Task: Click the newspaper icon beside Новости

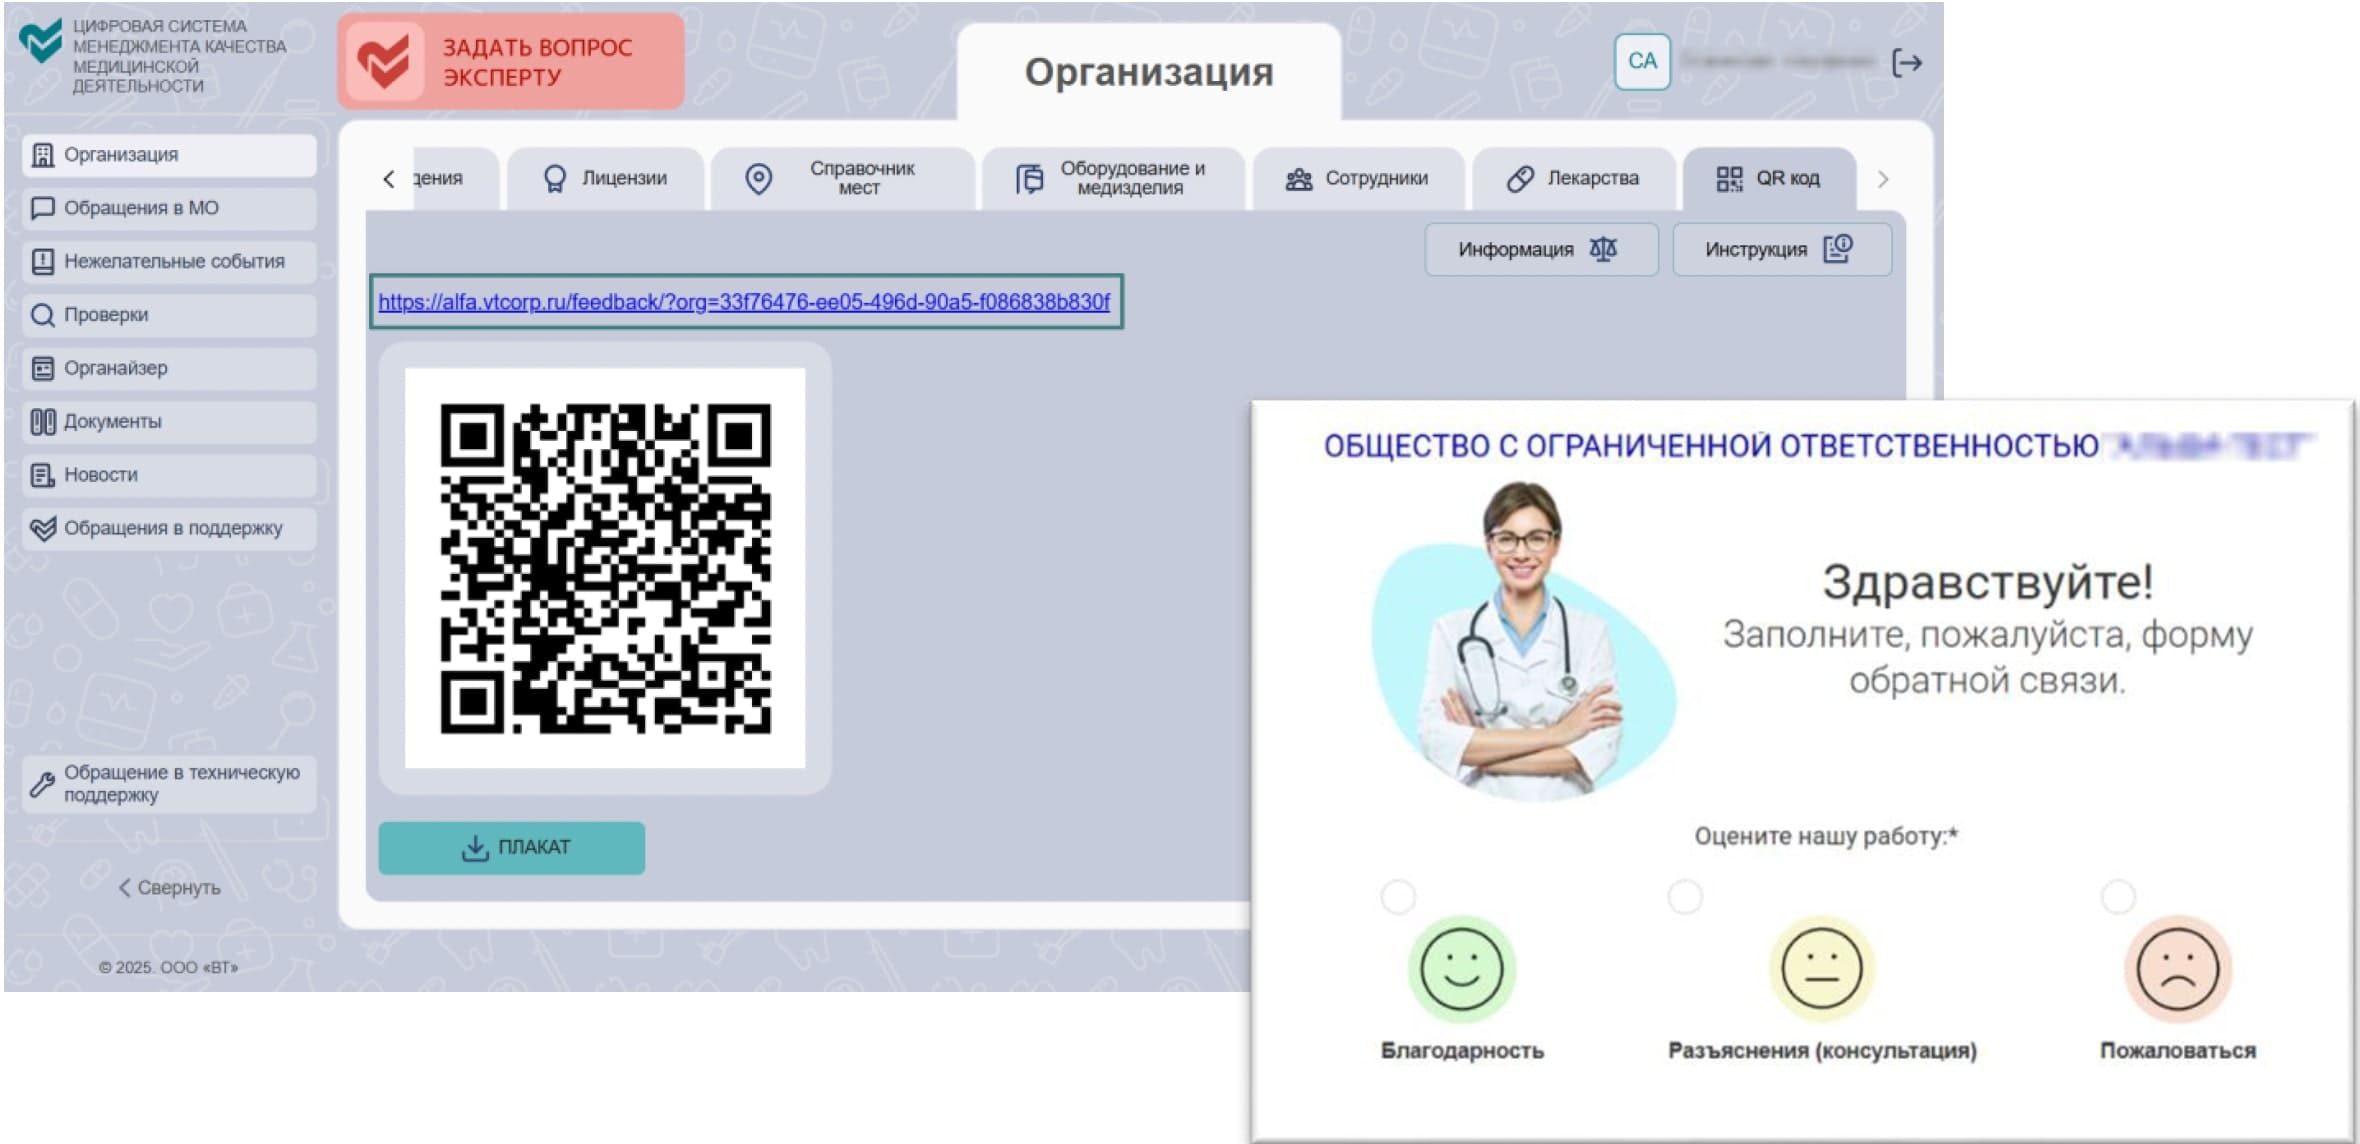Action: [43, 475]
